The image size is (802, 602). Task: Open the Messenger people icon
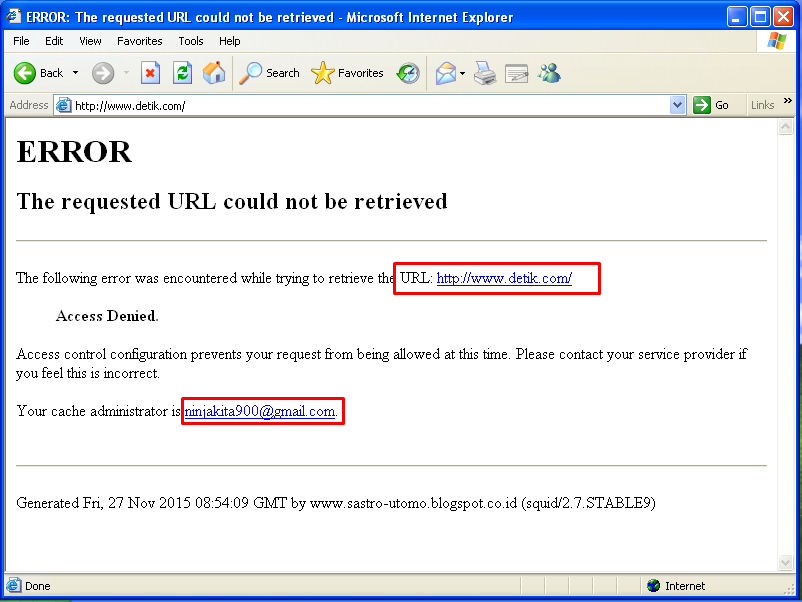[x=549, y=73]
